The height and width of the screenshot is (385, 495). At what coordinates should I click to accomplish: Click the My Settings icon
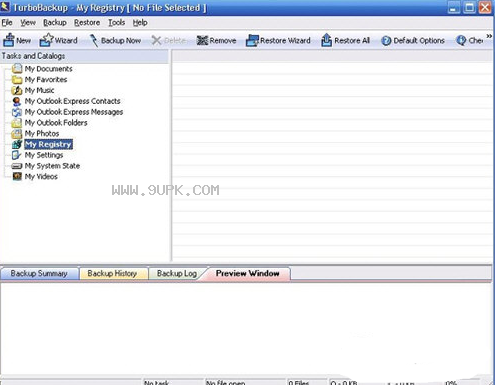tap(17, 155)
